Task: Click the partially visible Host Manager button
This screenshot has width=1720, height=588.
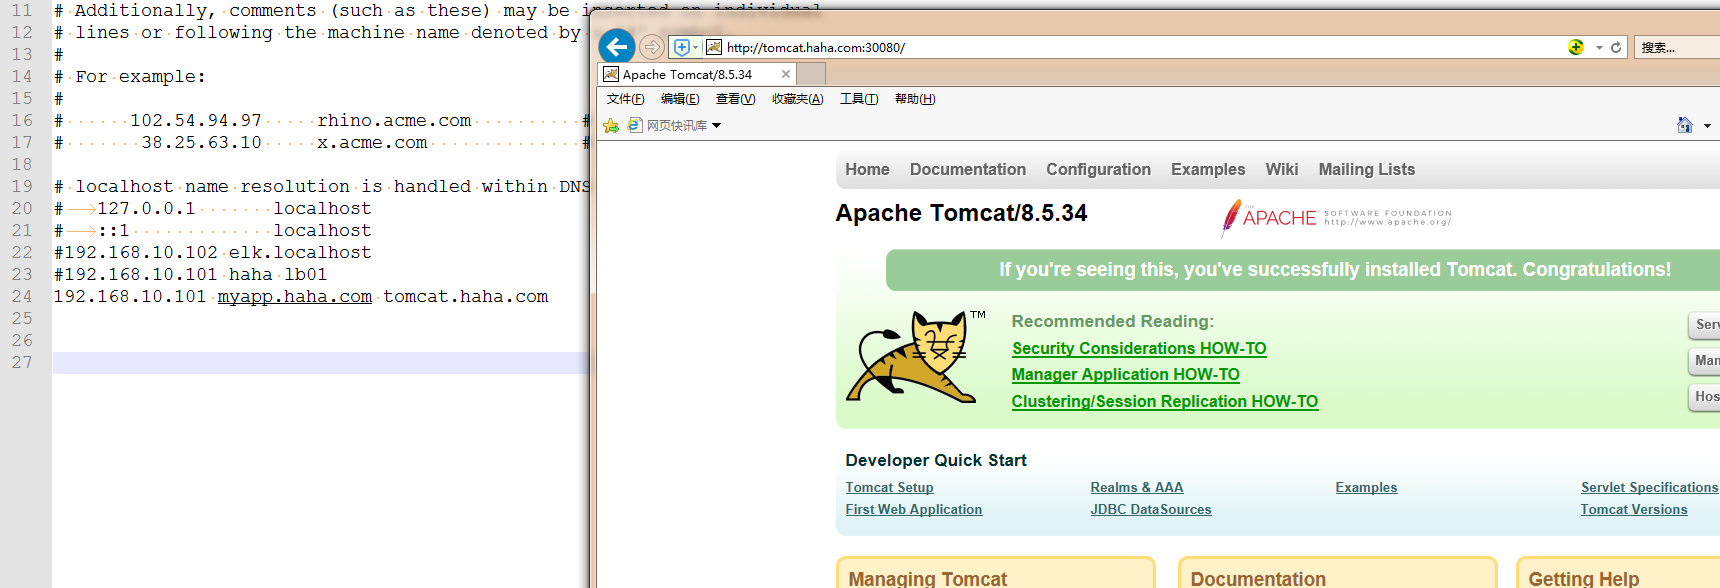Action: click(1704, 397)
